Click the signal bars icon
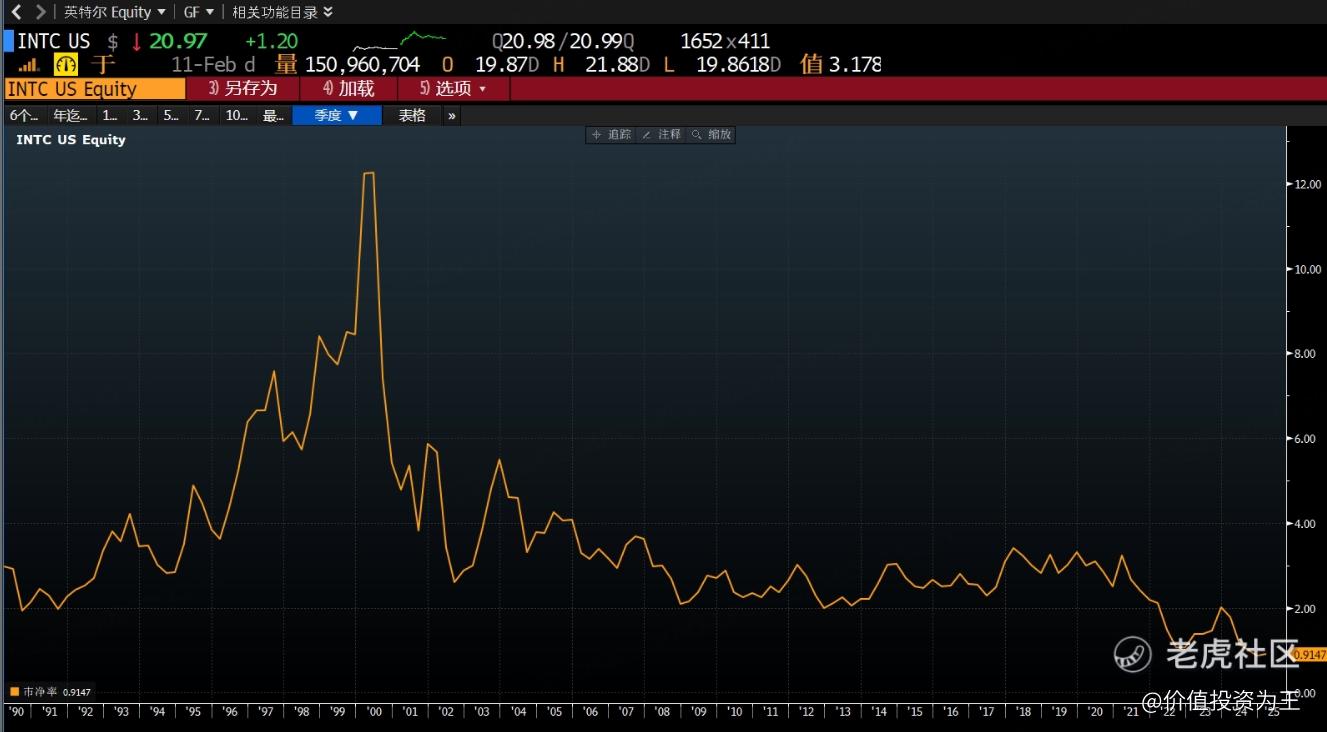 coord(29,65)
